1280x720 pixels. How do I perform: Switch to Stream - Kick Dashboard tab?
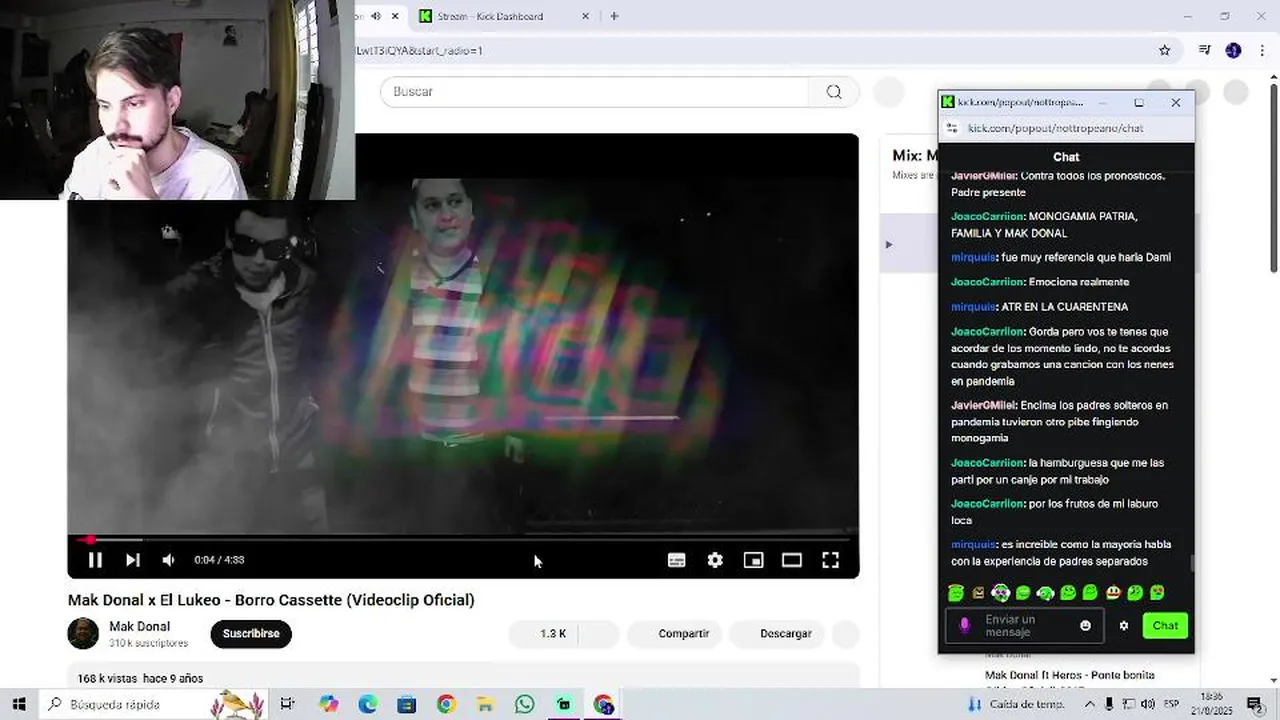click(x=503, y=16)
